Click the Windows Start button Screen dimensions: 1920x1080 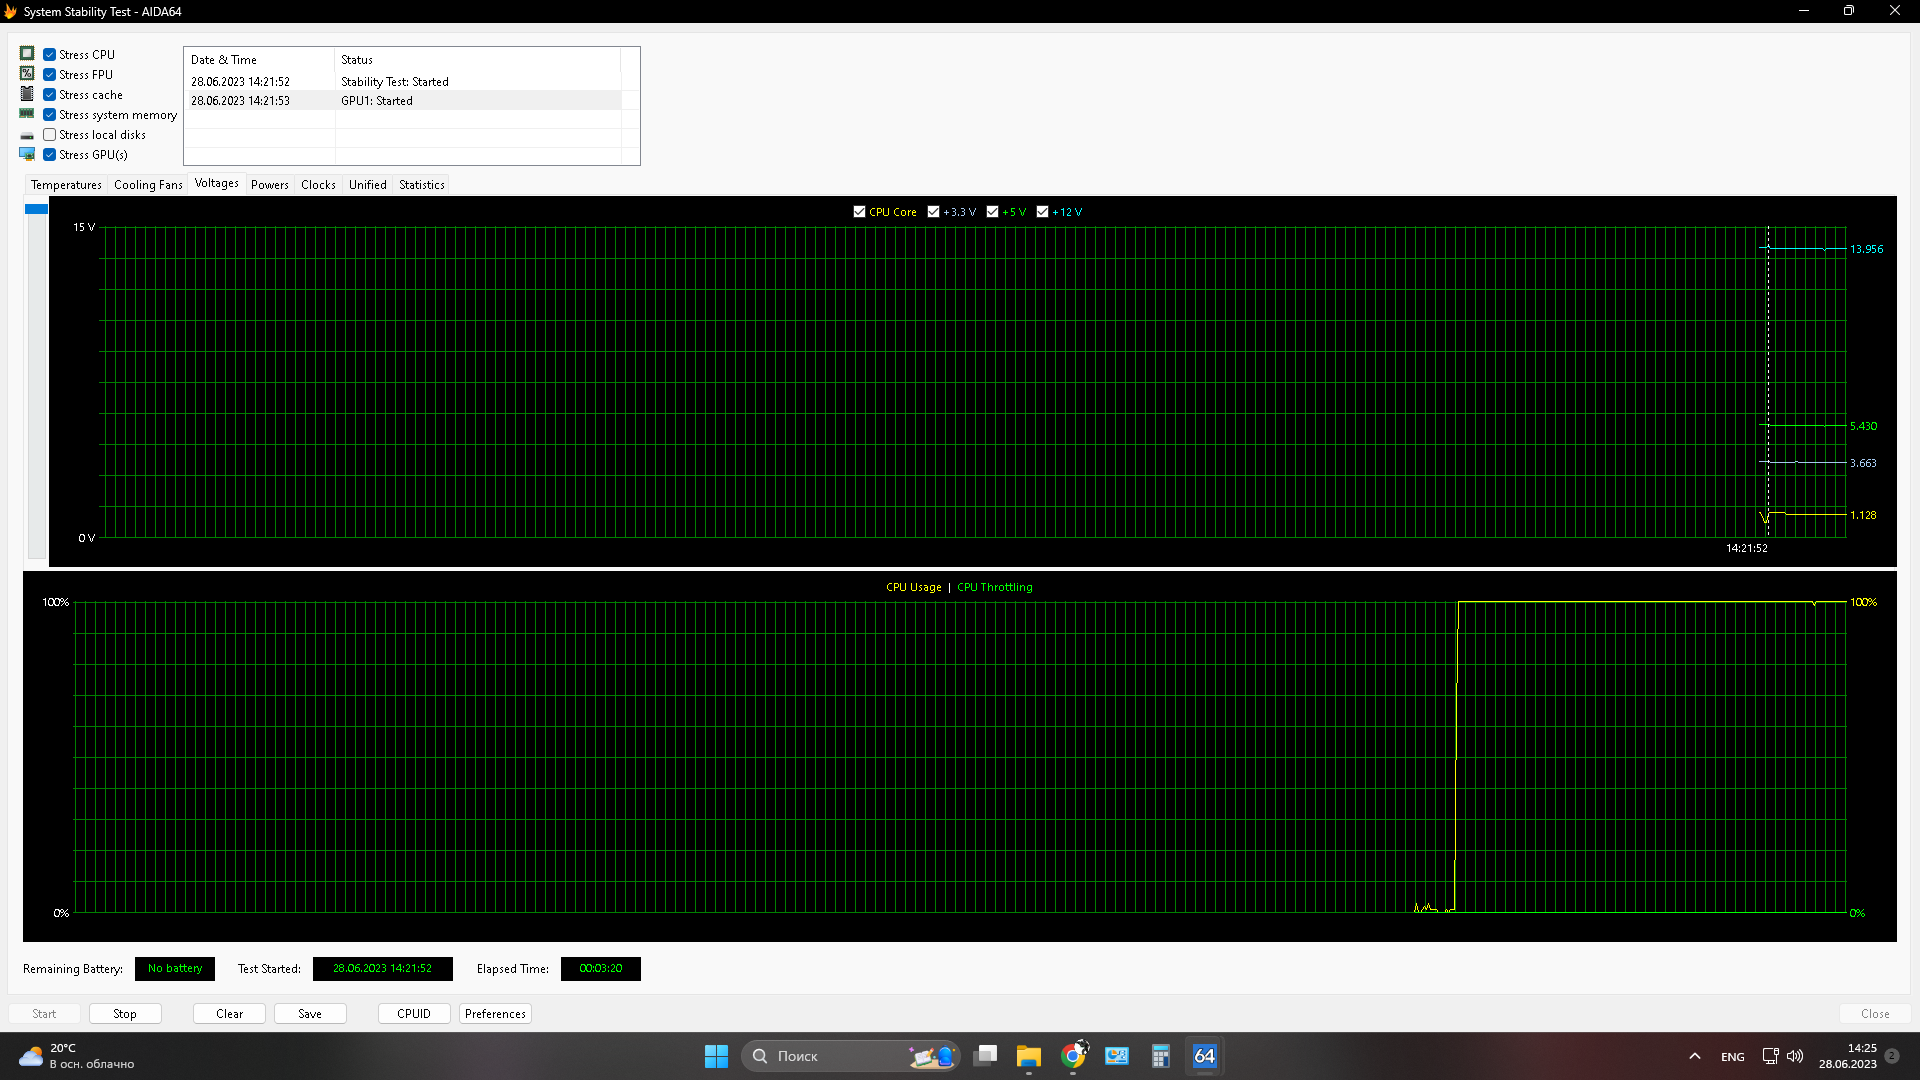click(x=716, y=1056)
